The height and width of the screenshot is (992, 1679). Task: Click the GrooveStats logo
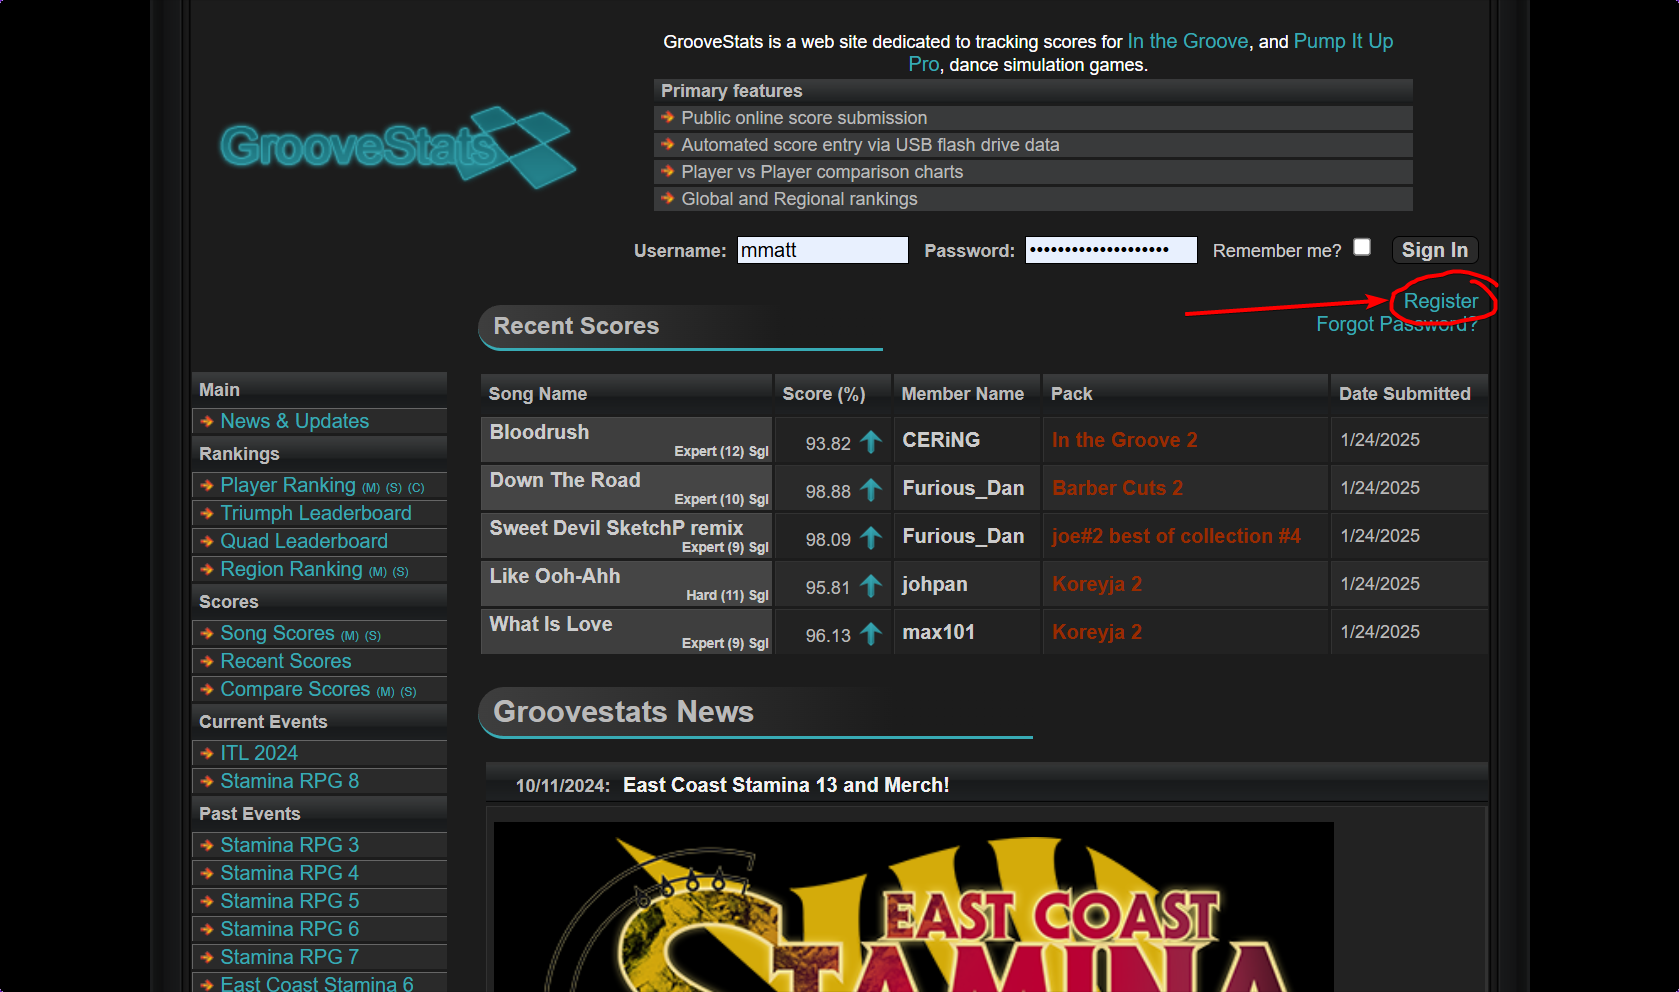[x=397, y=148]
